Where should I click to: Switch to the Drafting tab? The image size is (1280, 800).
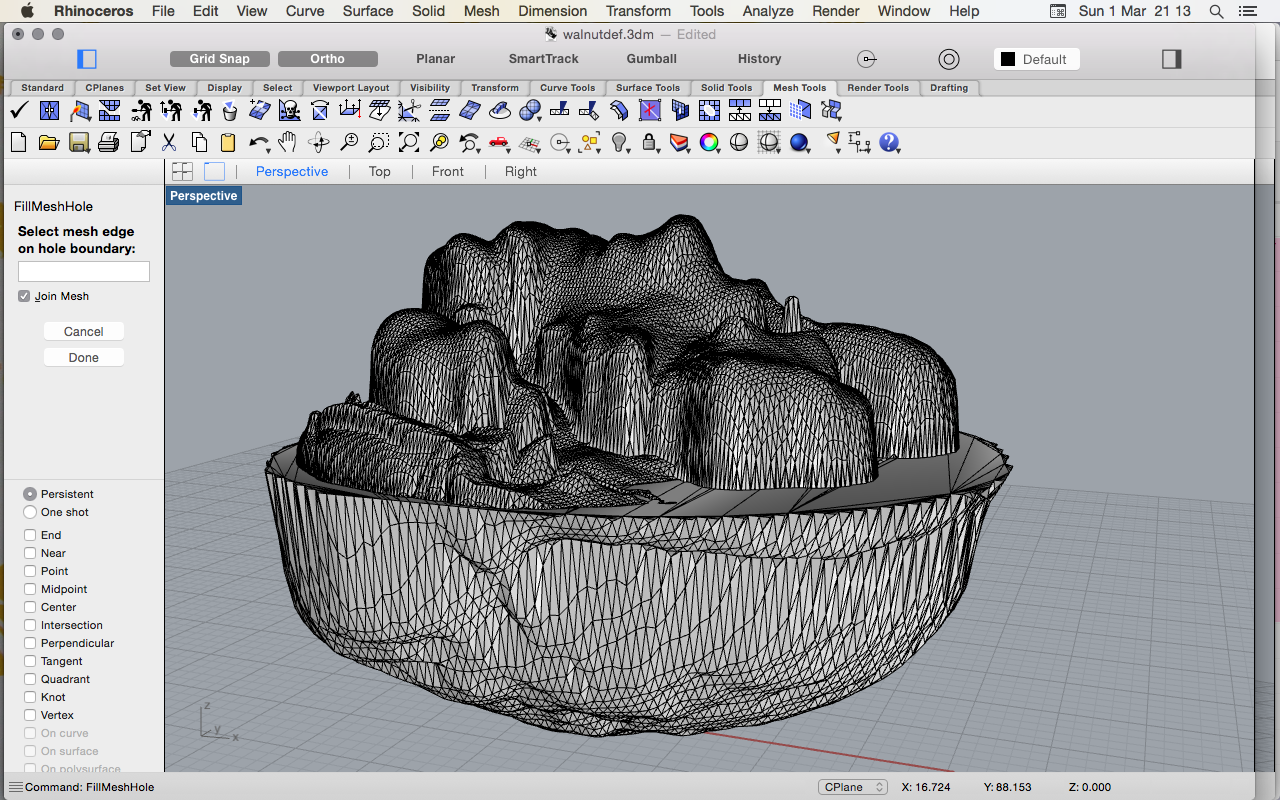(x=949, y=88)
